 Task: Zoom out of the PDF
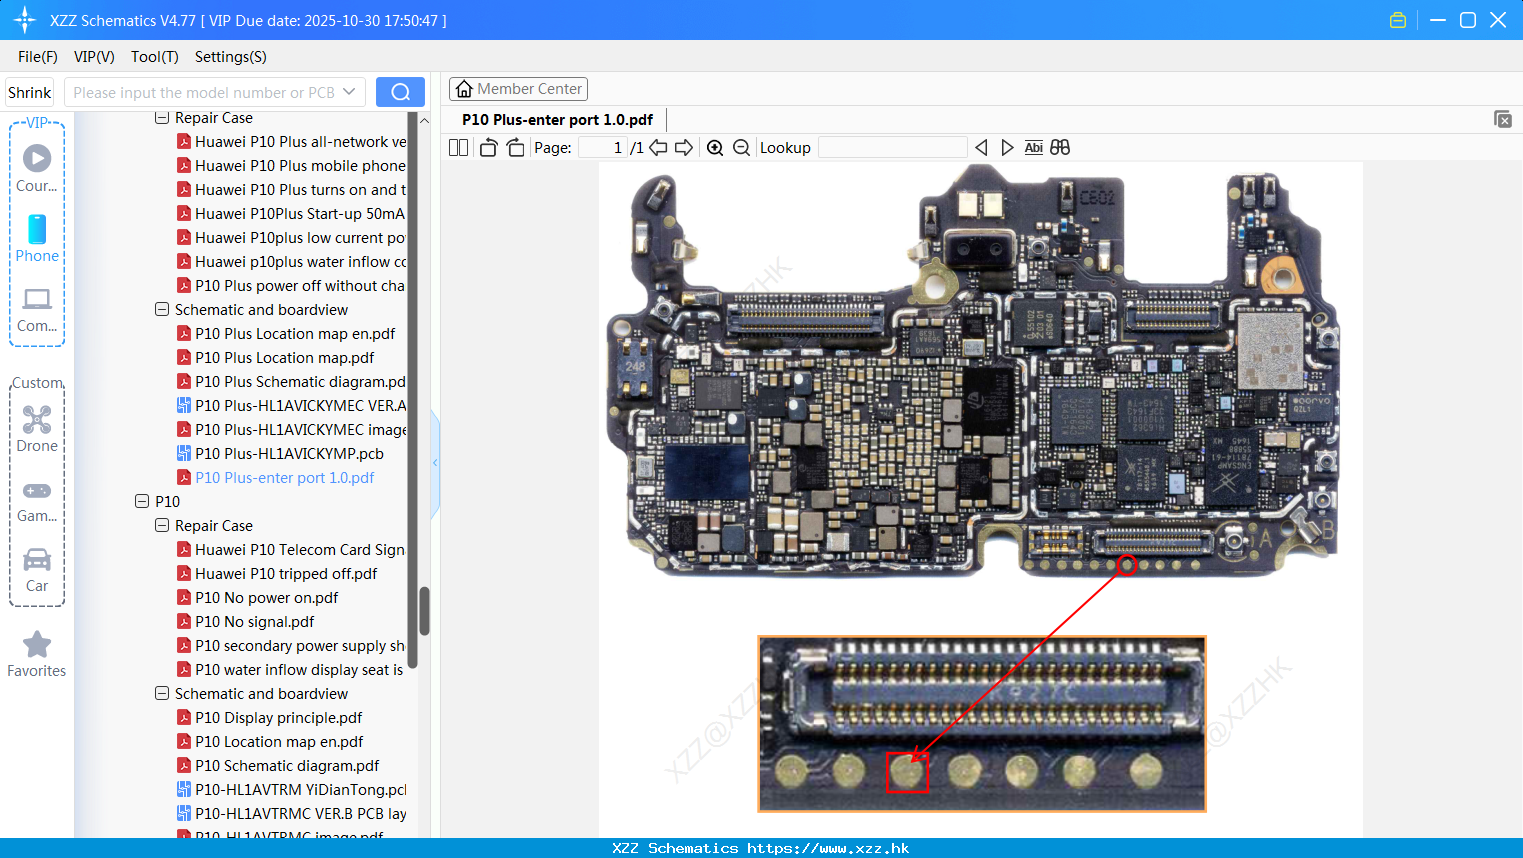[x=741, y=148]
